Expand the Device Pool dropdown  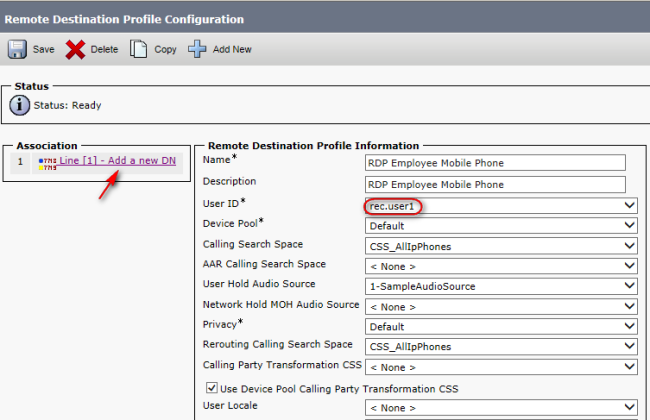500,225
